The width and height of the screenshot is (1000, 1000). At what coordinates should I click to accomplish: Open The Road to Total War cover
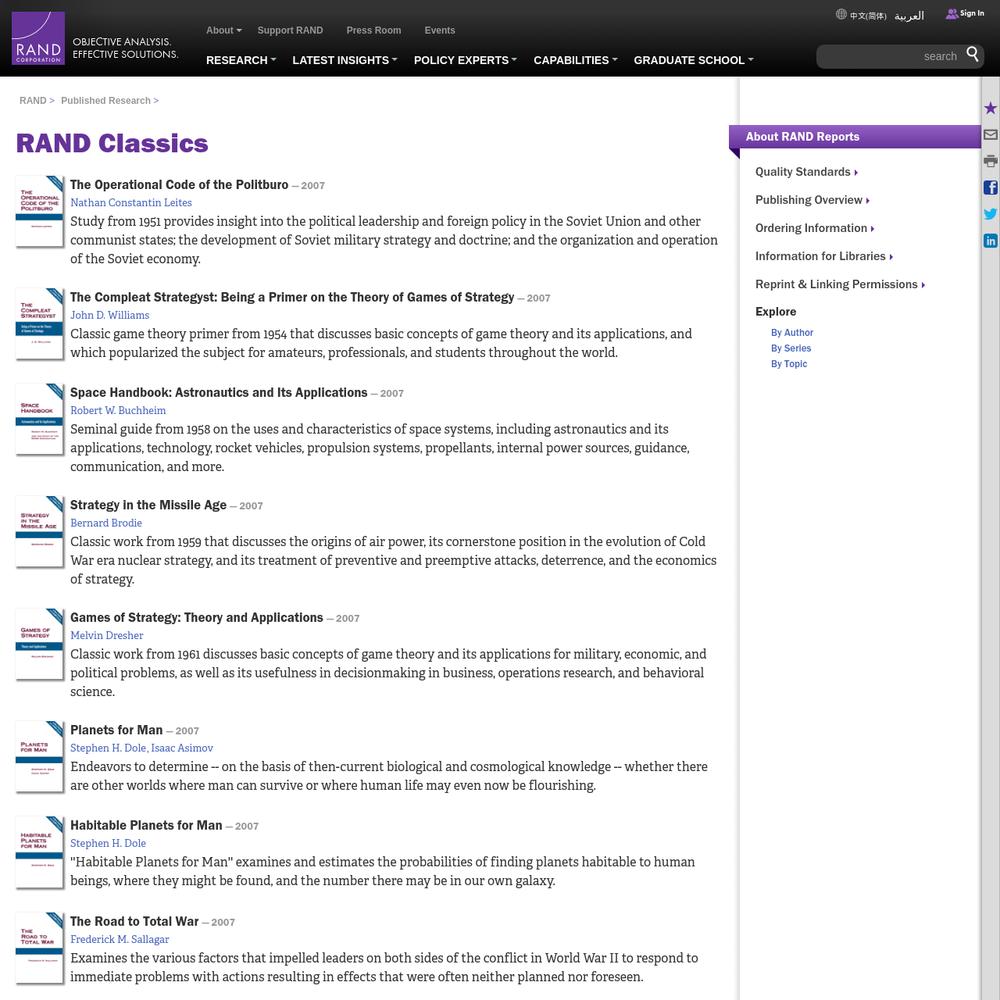[x=39, y=948]
